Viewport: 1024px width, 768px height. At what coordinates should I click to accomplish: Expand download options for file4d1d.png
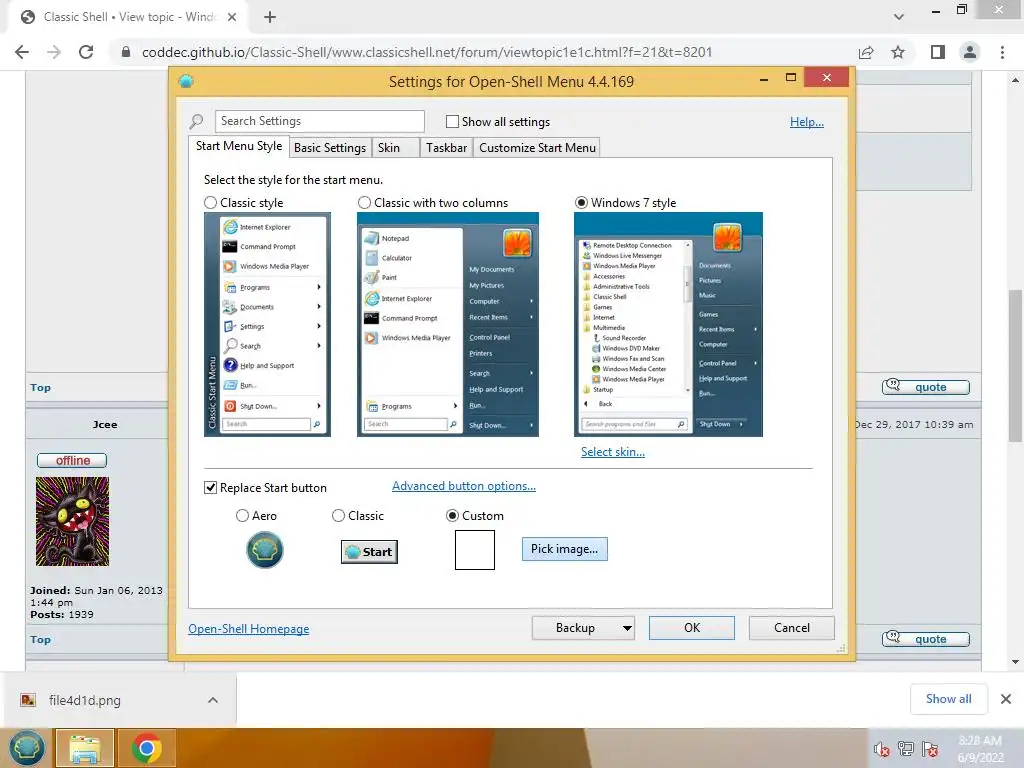[213, 700]
